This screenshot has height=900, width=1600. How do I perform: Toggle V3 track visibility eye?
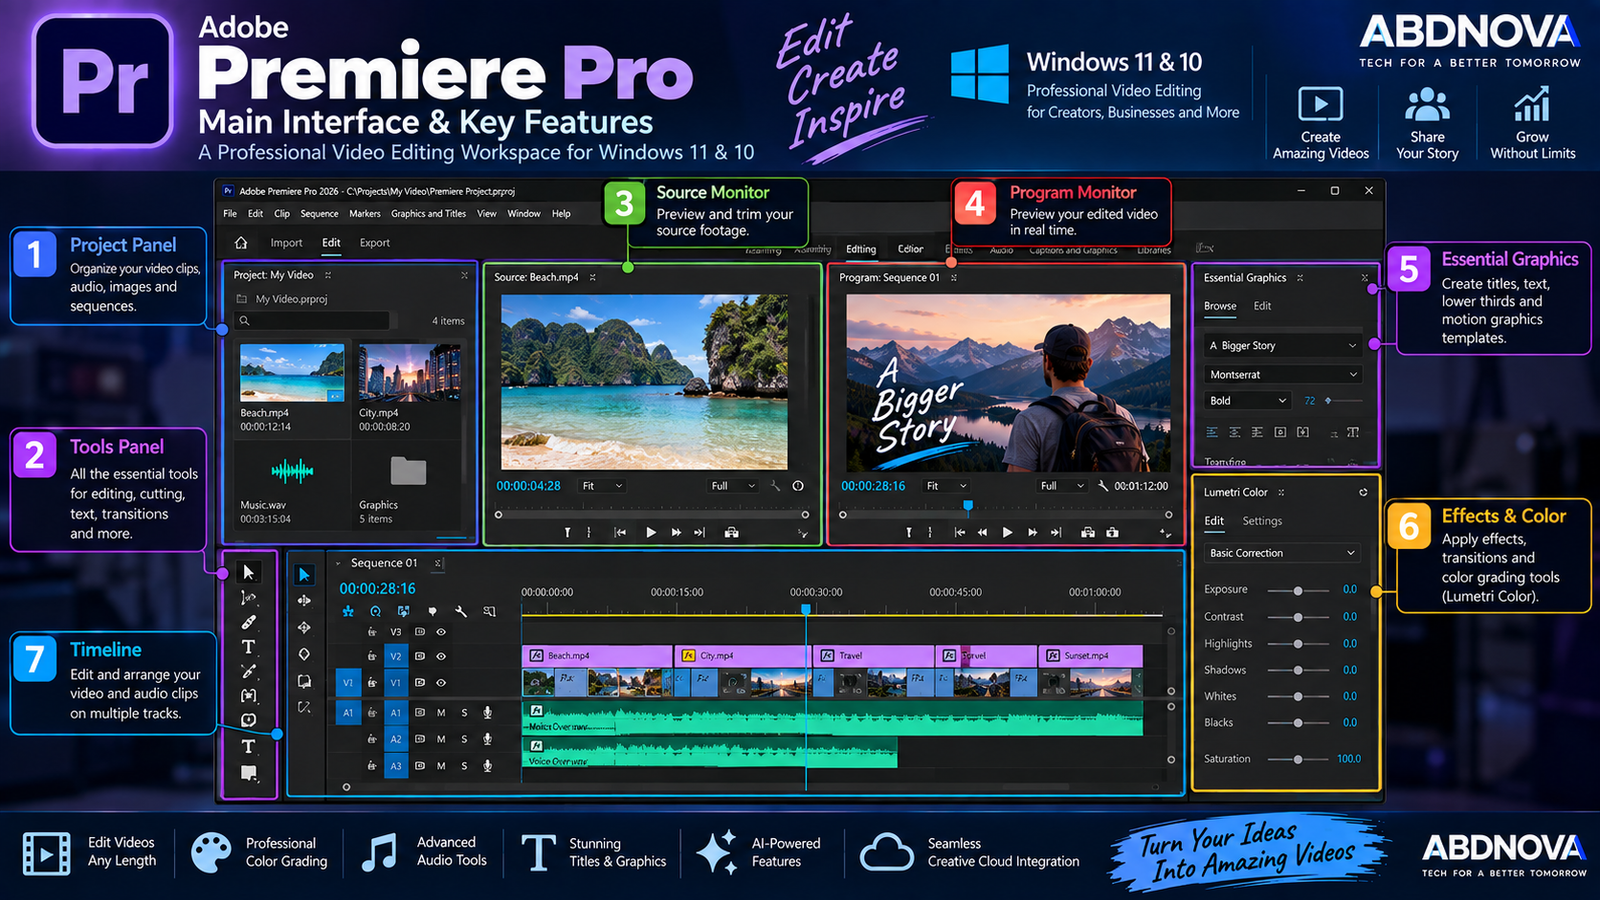441,632
